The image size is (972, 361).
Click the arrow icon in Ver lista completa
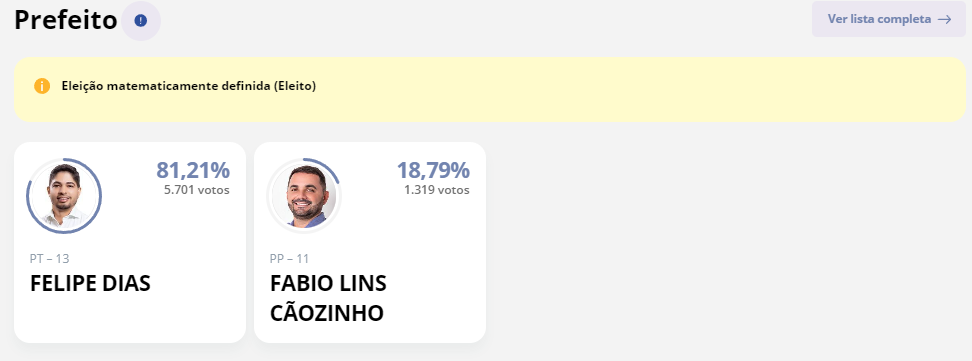coord(944,19)
